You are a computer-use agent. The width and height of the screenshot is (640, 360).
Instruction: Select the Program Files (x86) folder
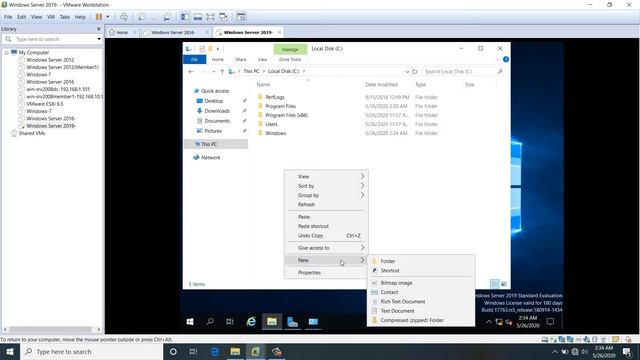pyautogui.click(x=287, y=115)
